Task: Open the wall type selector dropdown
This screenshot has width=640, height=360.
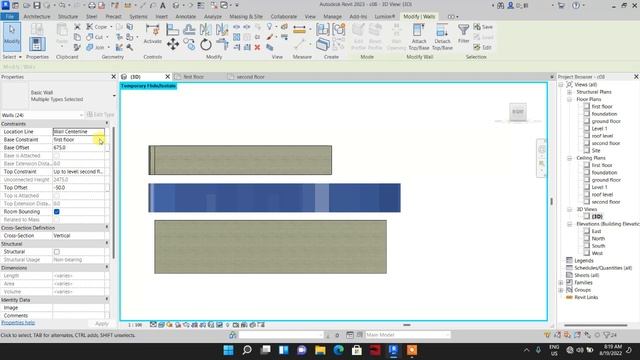Action: tap(114, 96)
